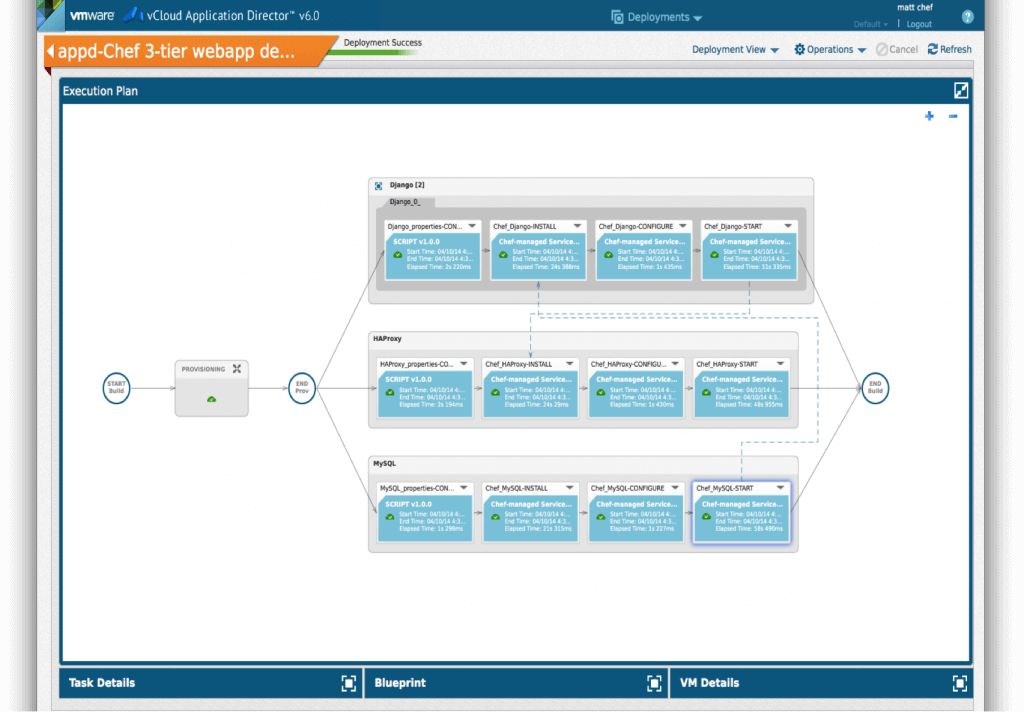Expand the Task Details panel
1024x712 pixels.
pos(348,683)
